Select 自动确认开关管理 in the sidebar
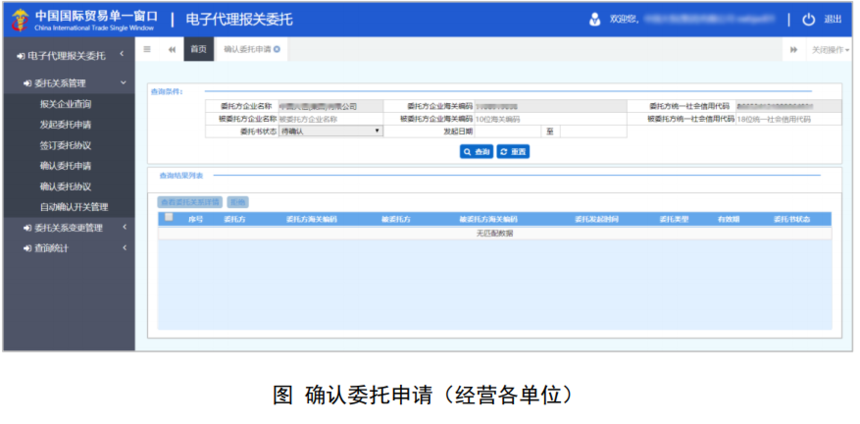 pyautogui.click(x=73, y=207)
